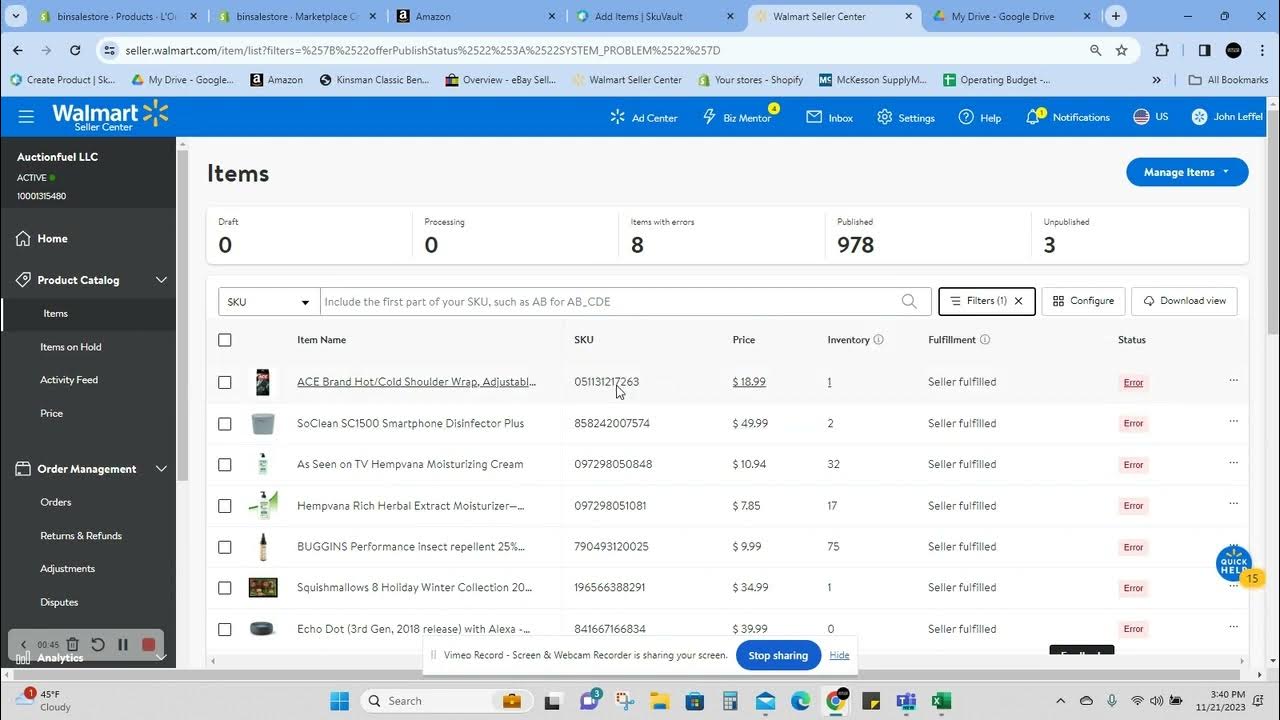The image size is (1280, 720).
Task: Check the Squishmallows Holiday row
Action: (225, 588)
